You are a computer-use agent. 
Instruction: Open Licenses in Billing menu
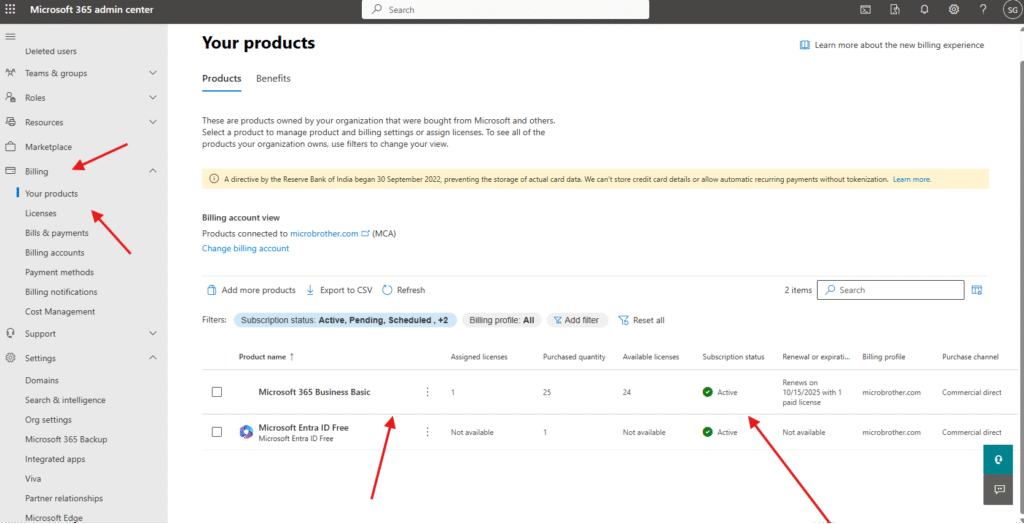coord(41,213)
